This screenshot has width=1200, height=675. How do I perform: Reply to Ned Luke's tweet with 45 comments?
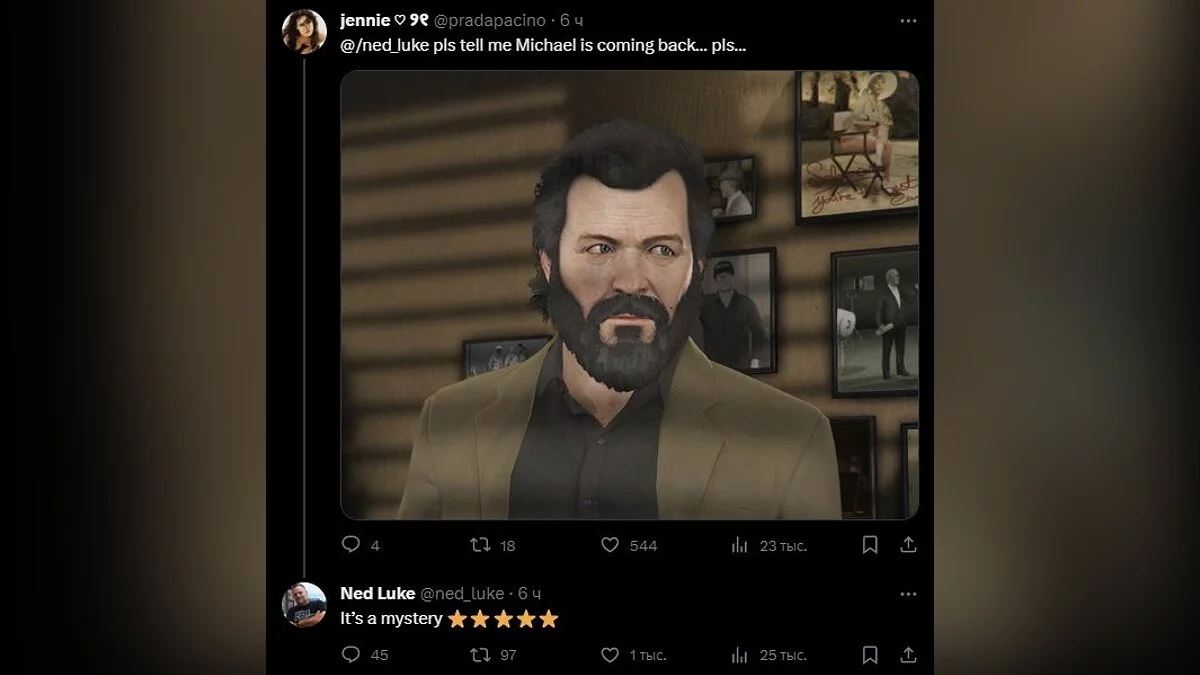point(351,655)
